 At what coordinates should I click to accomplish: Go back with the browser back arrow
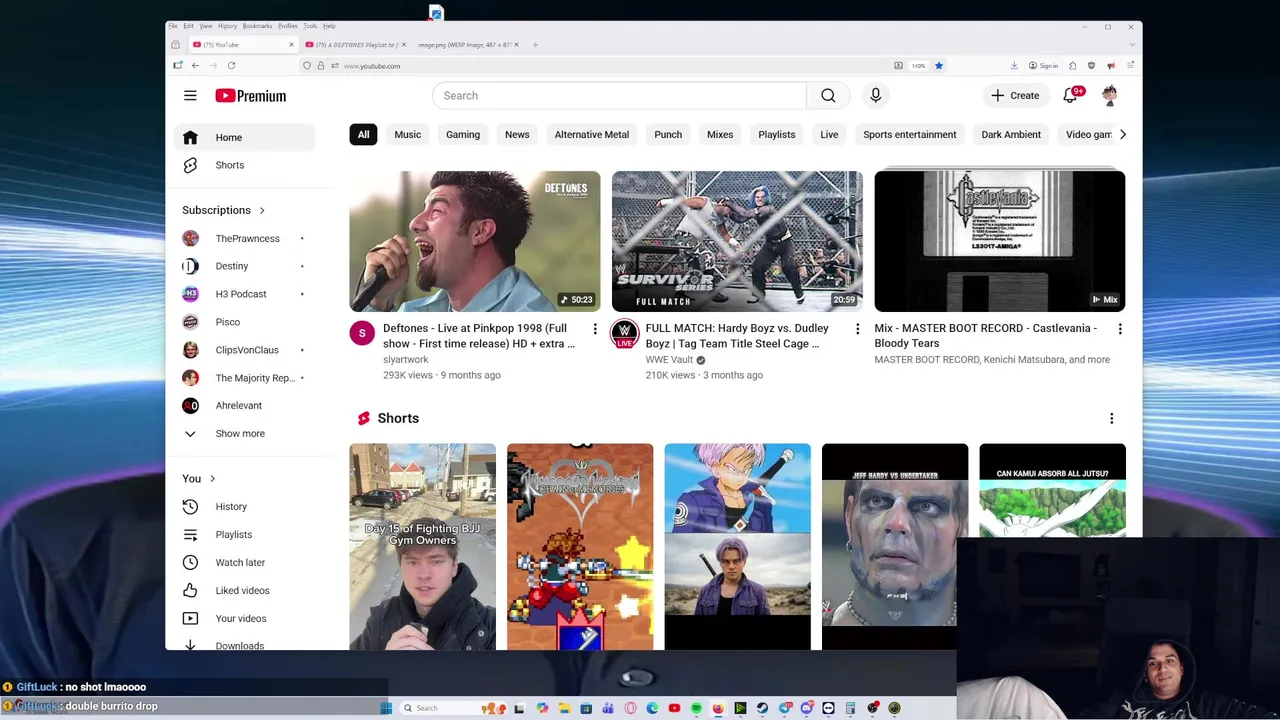[196, 65]
